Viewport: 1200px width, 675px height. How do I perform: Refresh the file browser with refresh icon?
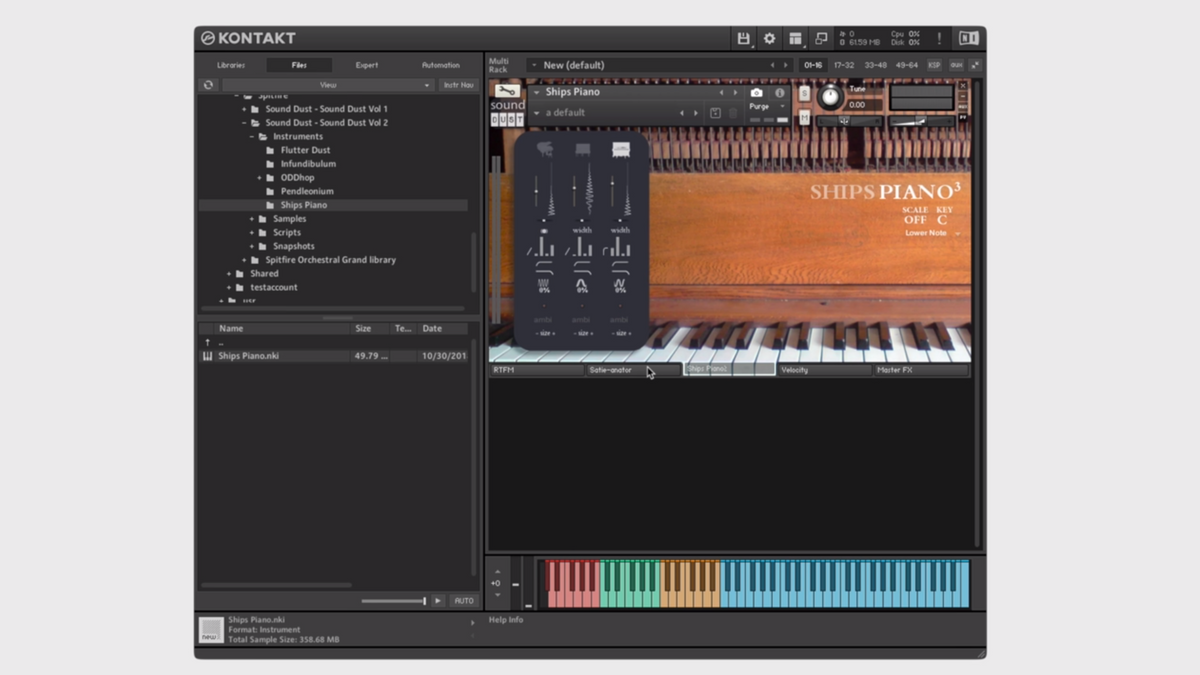pyautogui.click(x=208, y=85)
